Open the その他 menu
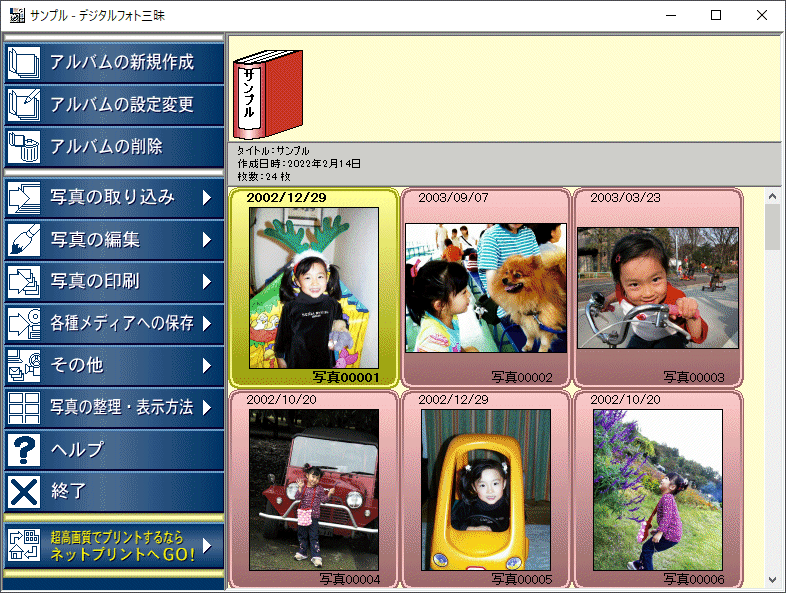The height and width of the screenshot is (593, 786). click(x=114, y=366)
